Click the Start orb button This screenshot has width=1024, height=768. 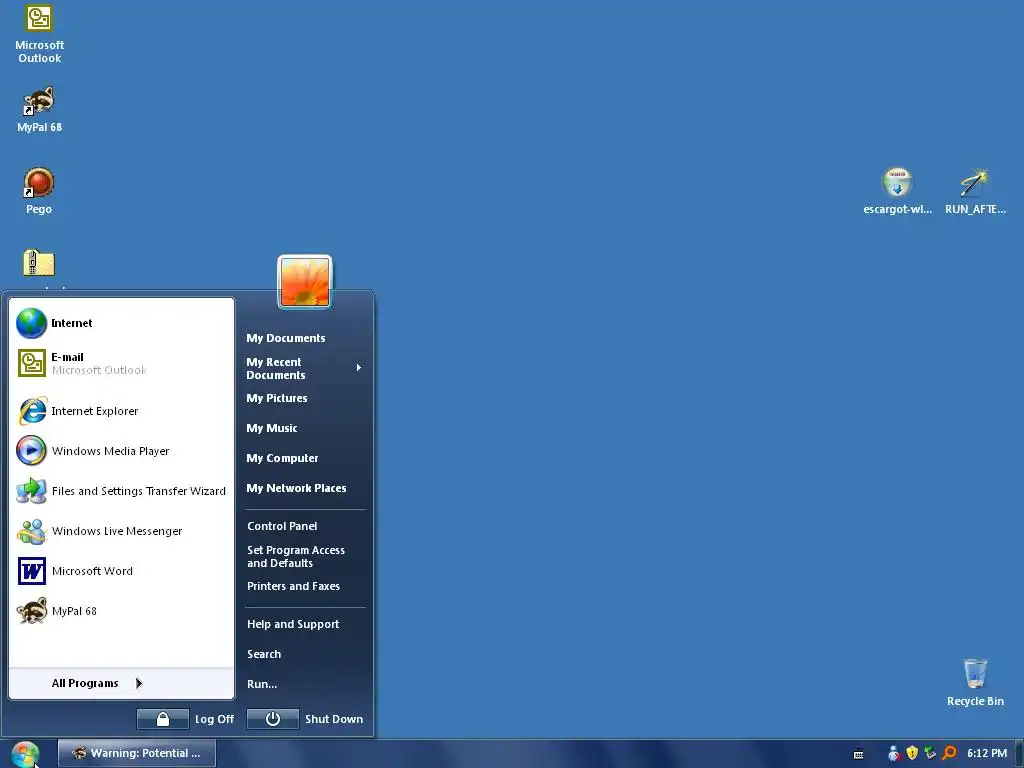click(x=25, y=754)
